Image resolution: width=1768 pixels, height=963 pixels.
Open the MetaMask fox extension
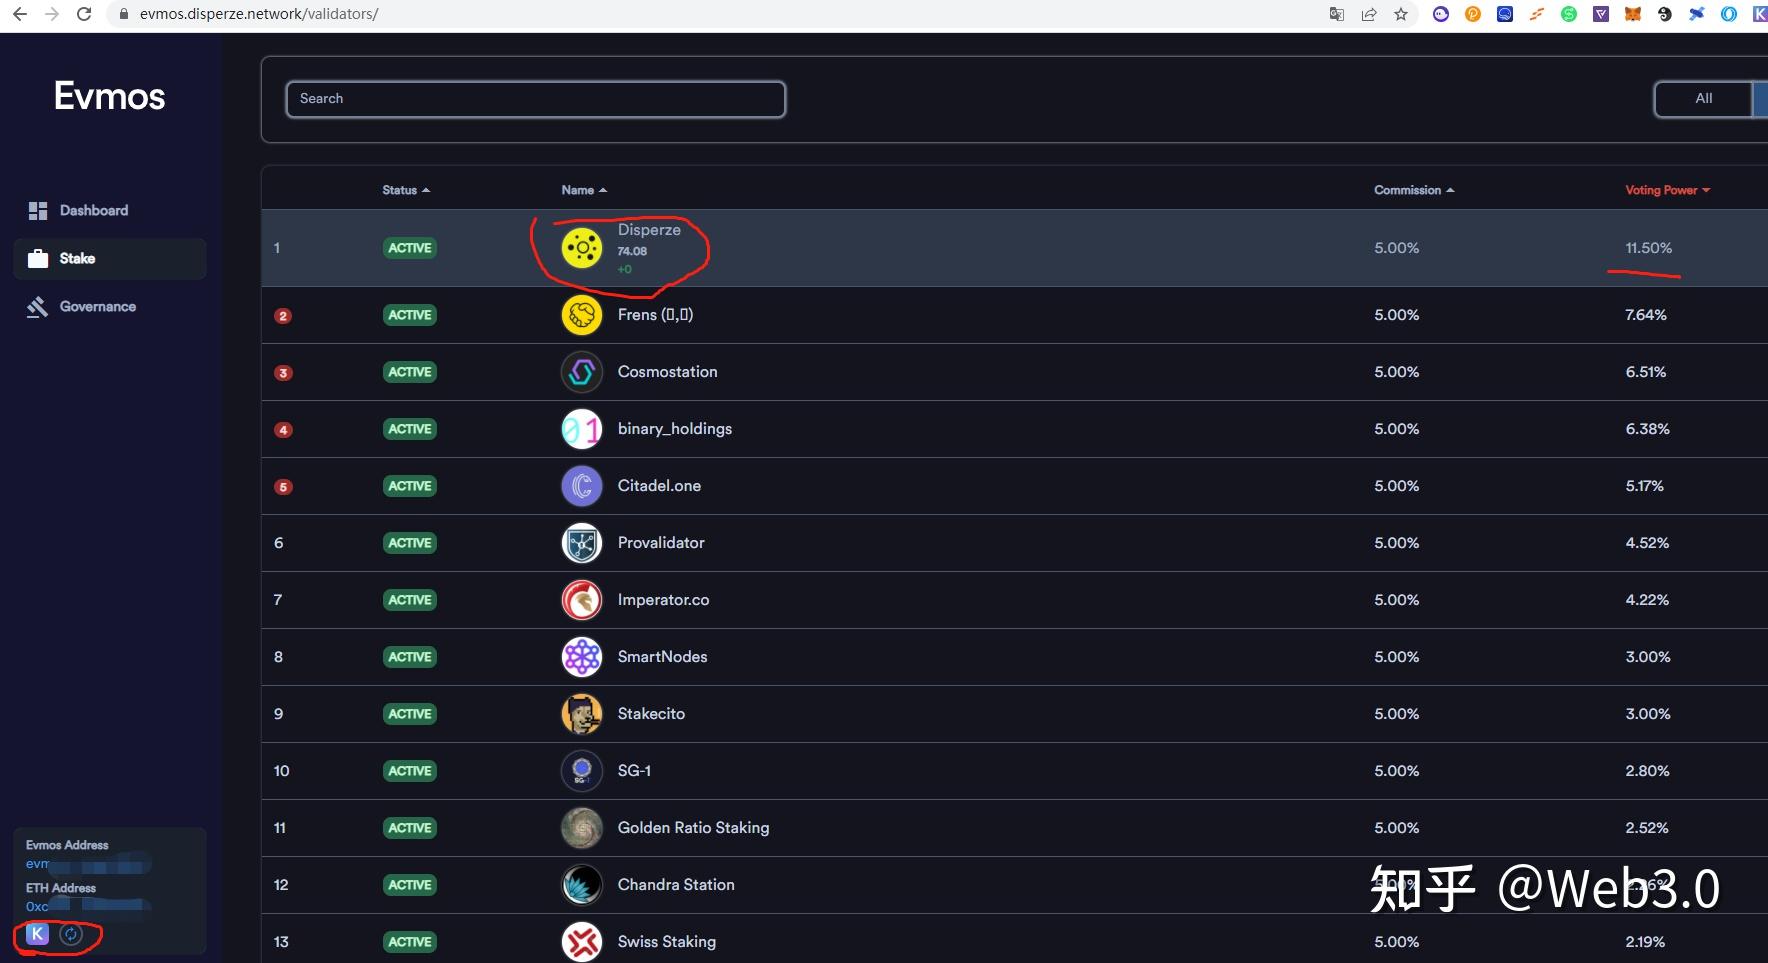click(x=1633, y=14)
